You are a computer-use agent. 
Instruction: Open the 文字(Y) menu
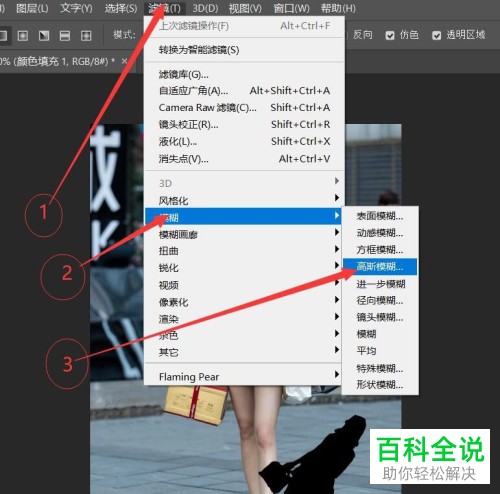76,8
